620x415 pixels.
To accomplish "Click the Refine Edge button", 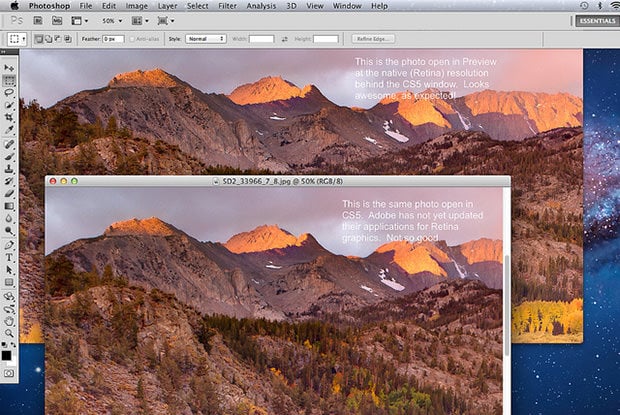I will pos(373,39).
